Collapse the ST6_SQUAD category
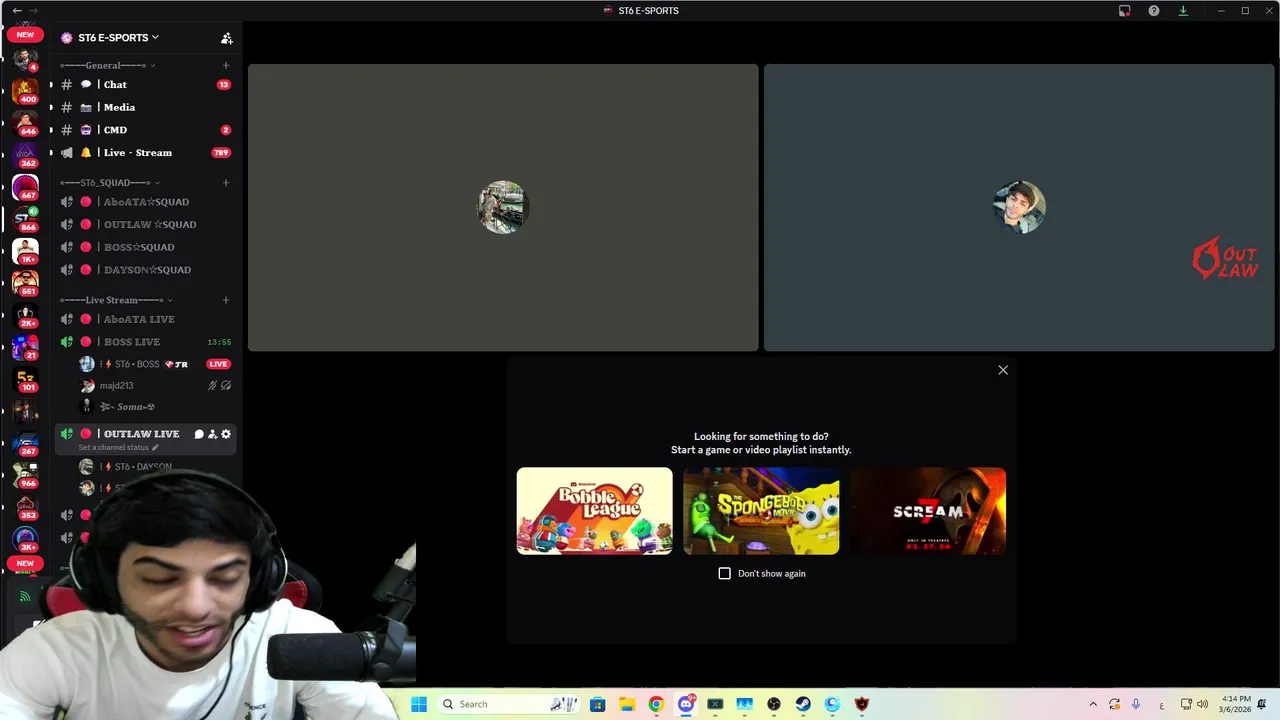Viewport: 1280px width, 720px height. tap(110, 182)
